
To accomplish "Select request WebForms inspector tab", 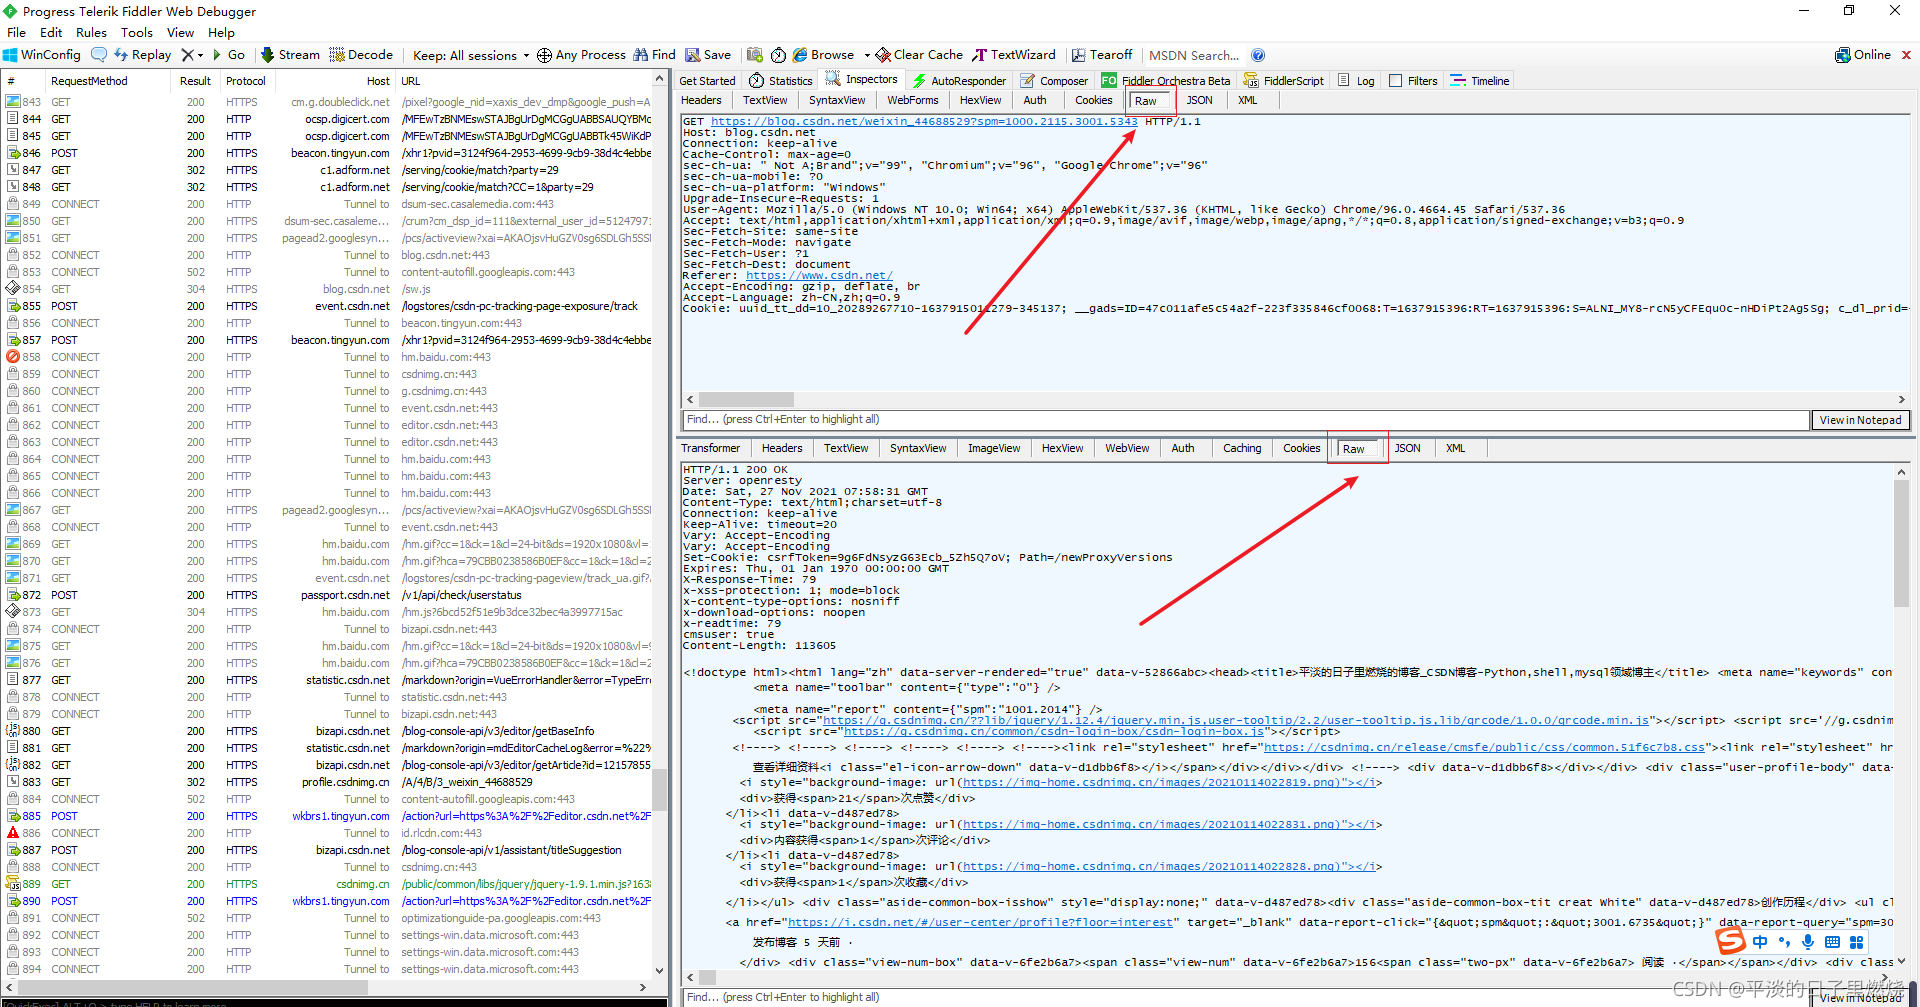I will pyautogui.click(x=912, y=100).
